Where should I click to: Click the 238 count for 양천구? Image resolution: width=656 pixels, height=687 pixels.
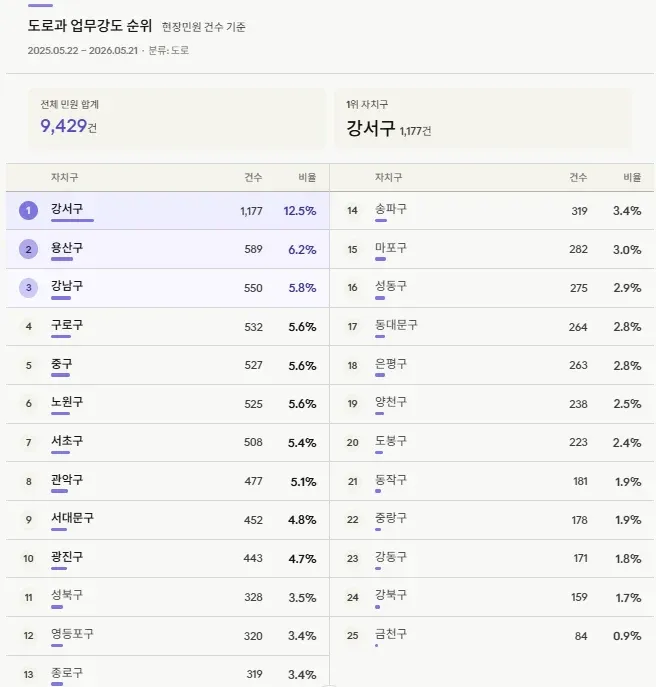click(578, 404)
